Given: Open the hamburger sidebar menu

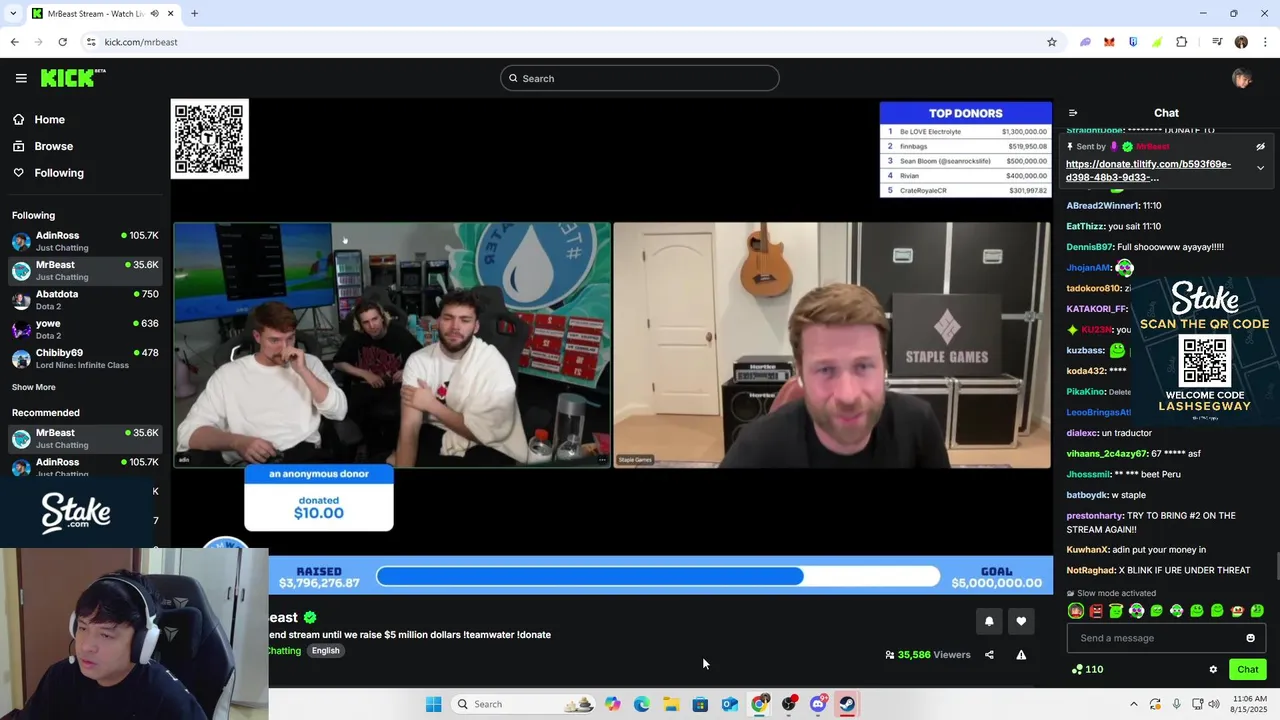Looking at the screenshot, I should tap(21, 78).
